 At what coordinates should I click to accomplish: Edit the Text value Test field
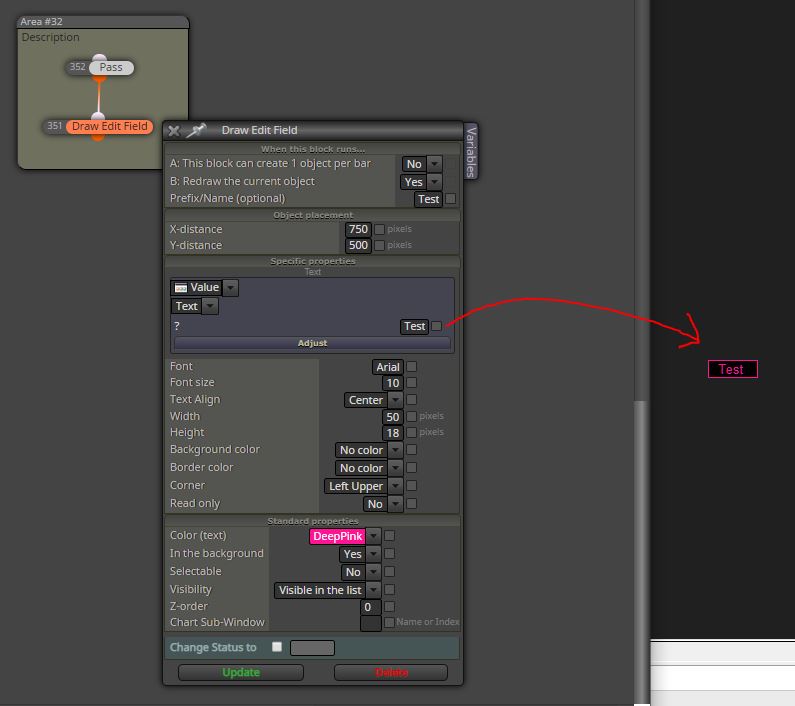(414, 326)
